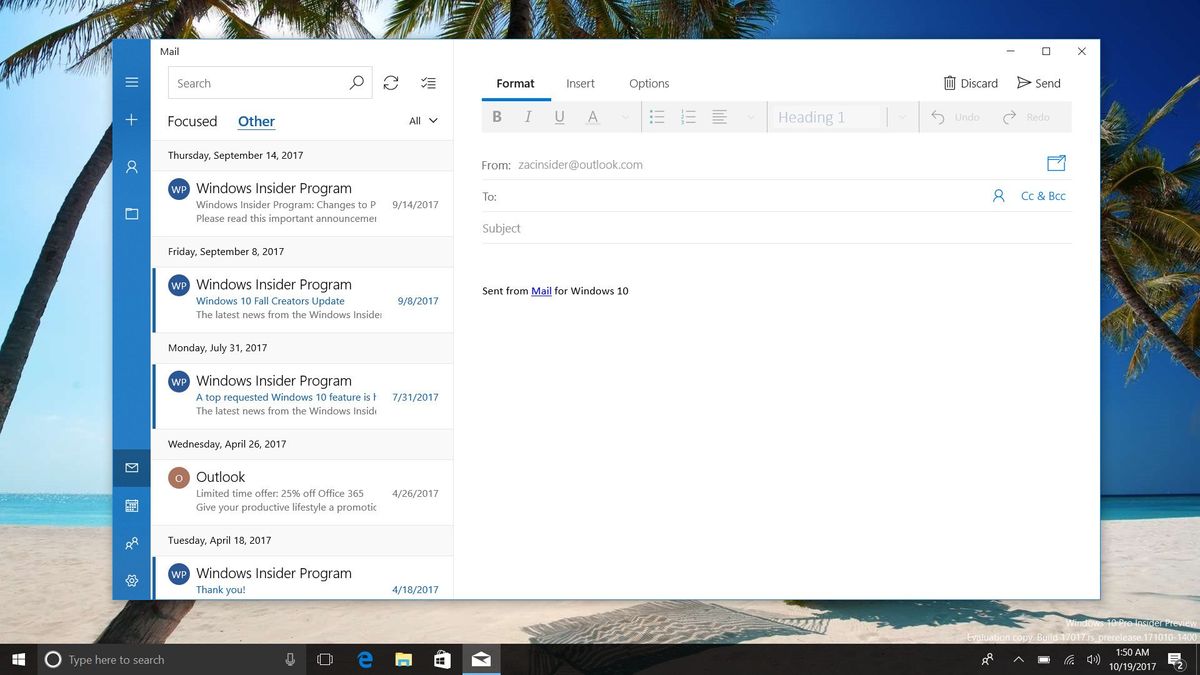The width and height of the screenshot is (1200, 675).
Task: Send the email
Action: (x=1039, y=83)
